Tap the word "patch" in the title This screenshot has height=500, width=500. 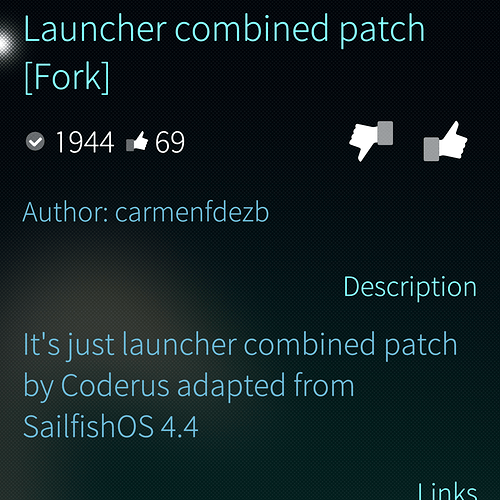pyautogui.click(x=382, y=31)
